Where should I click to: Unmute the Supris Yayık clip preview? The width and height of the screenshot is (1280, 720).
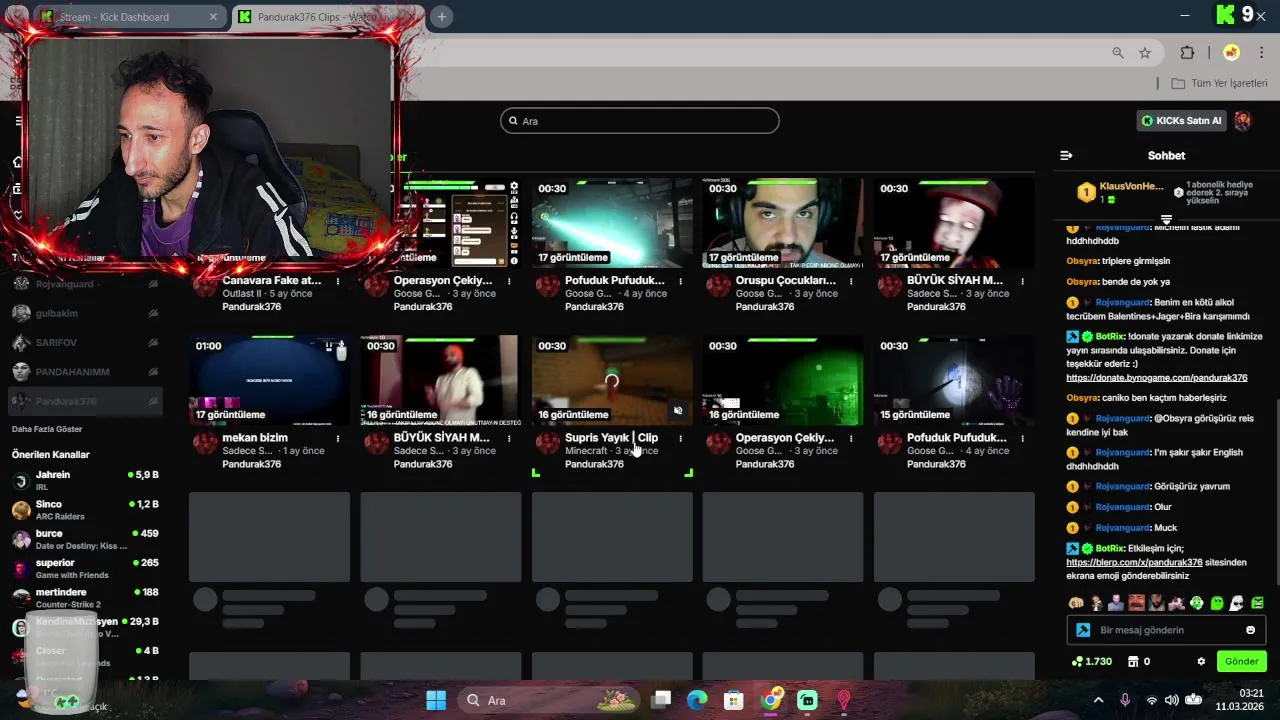pyautogui.click(x=678, y=410)
